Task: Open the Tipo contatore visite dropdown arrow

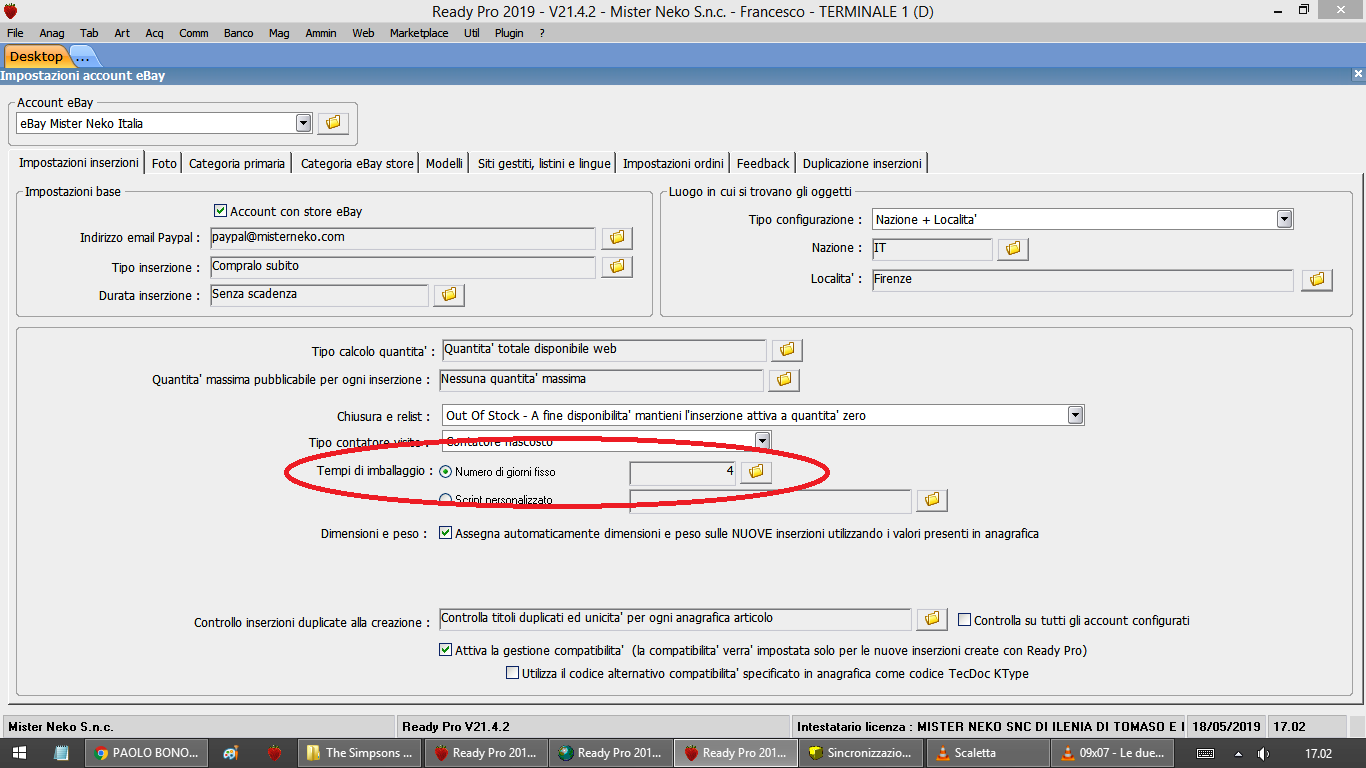Action: [763, 441]
